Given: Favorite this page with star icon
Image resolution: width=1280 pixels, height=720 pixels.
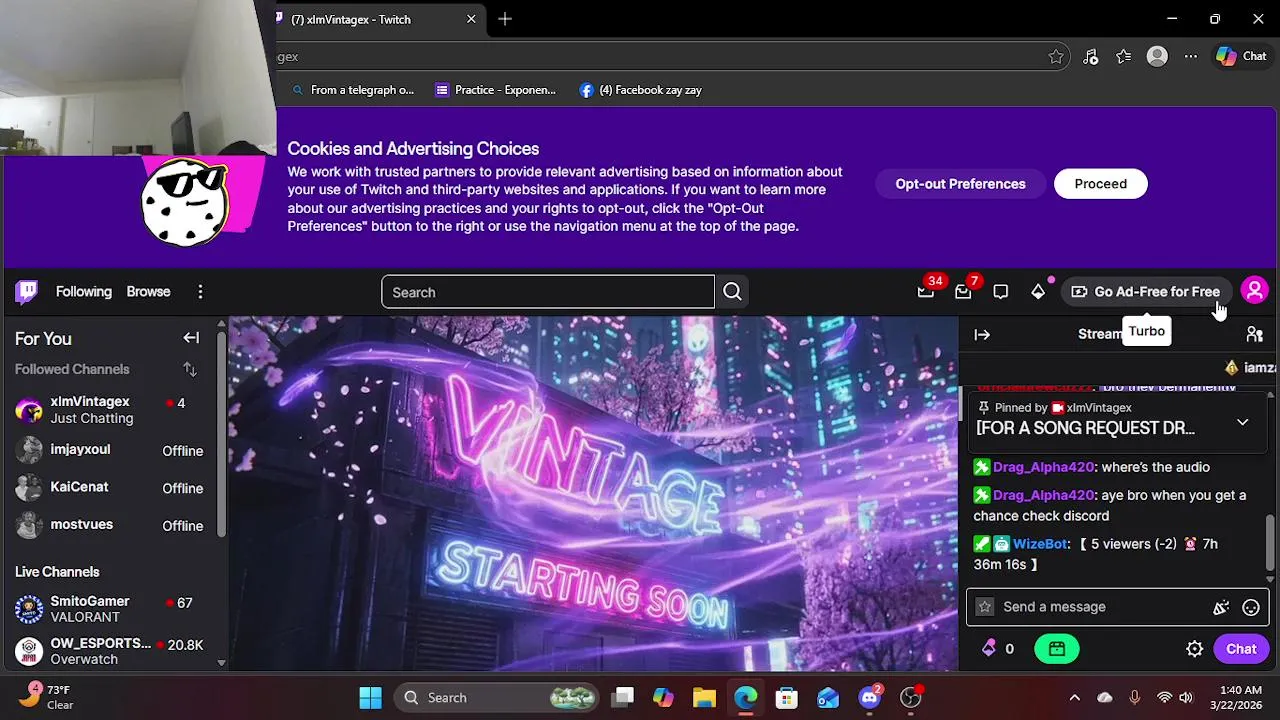Looking at the screenshot, I should (x=1056, y=57).
